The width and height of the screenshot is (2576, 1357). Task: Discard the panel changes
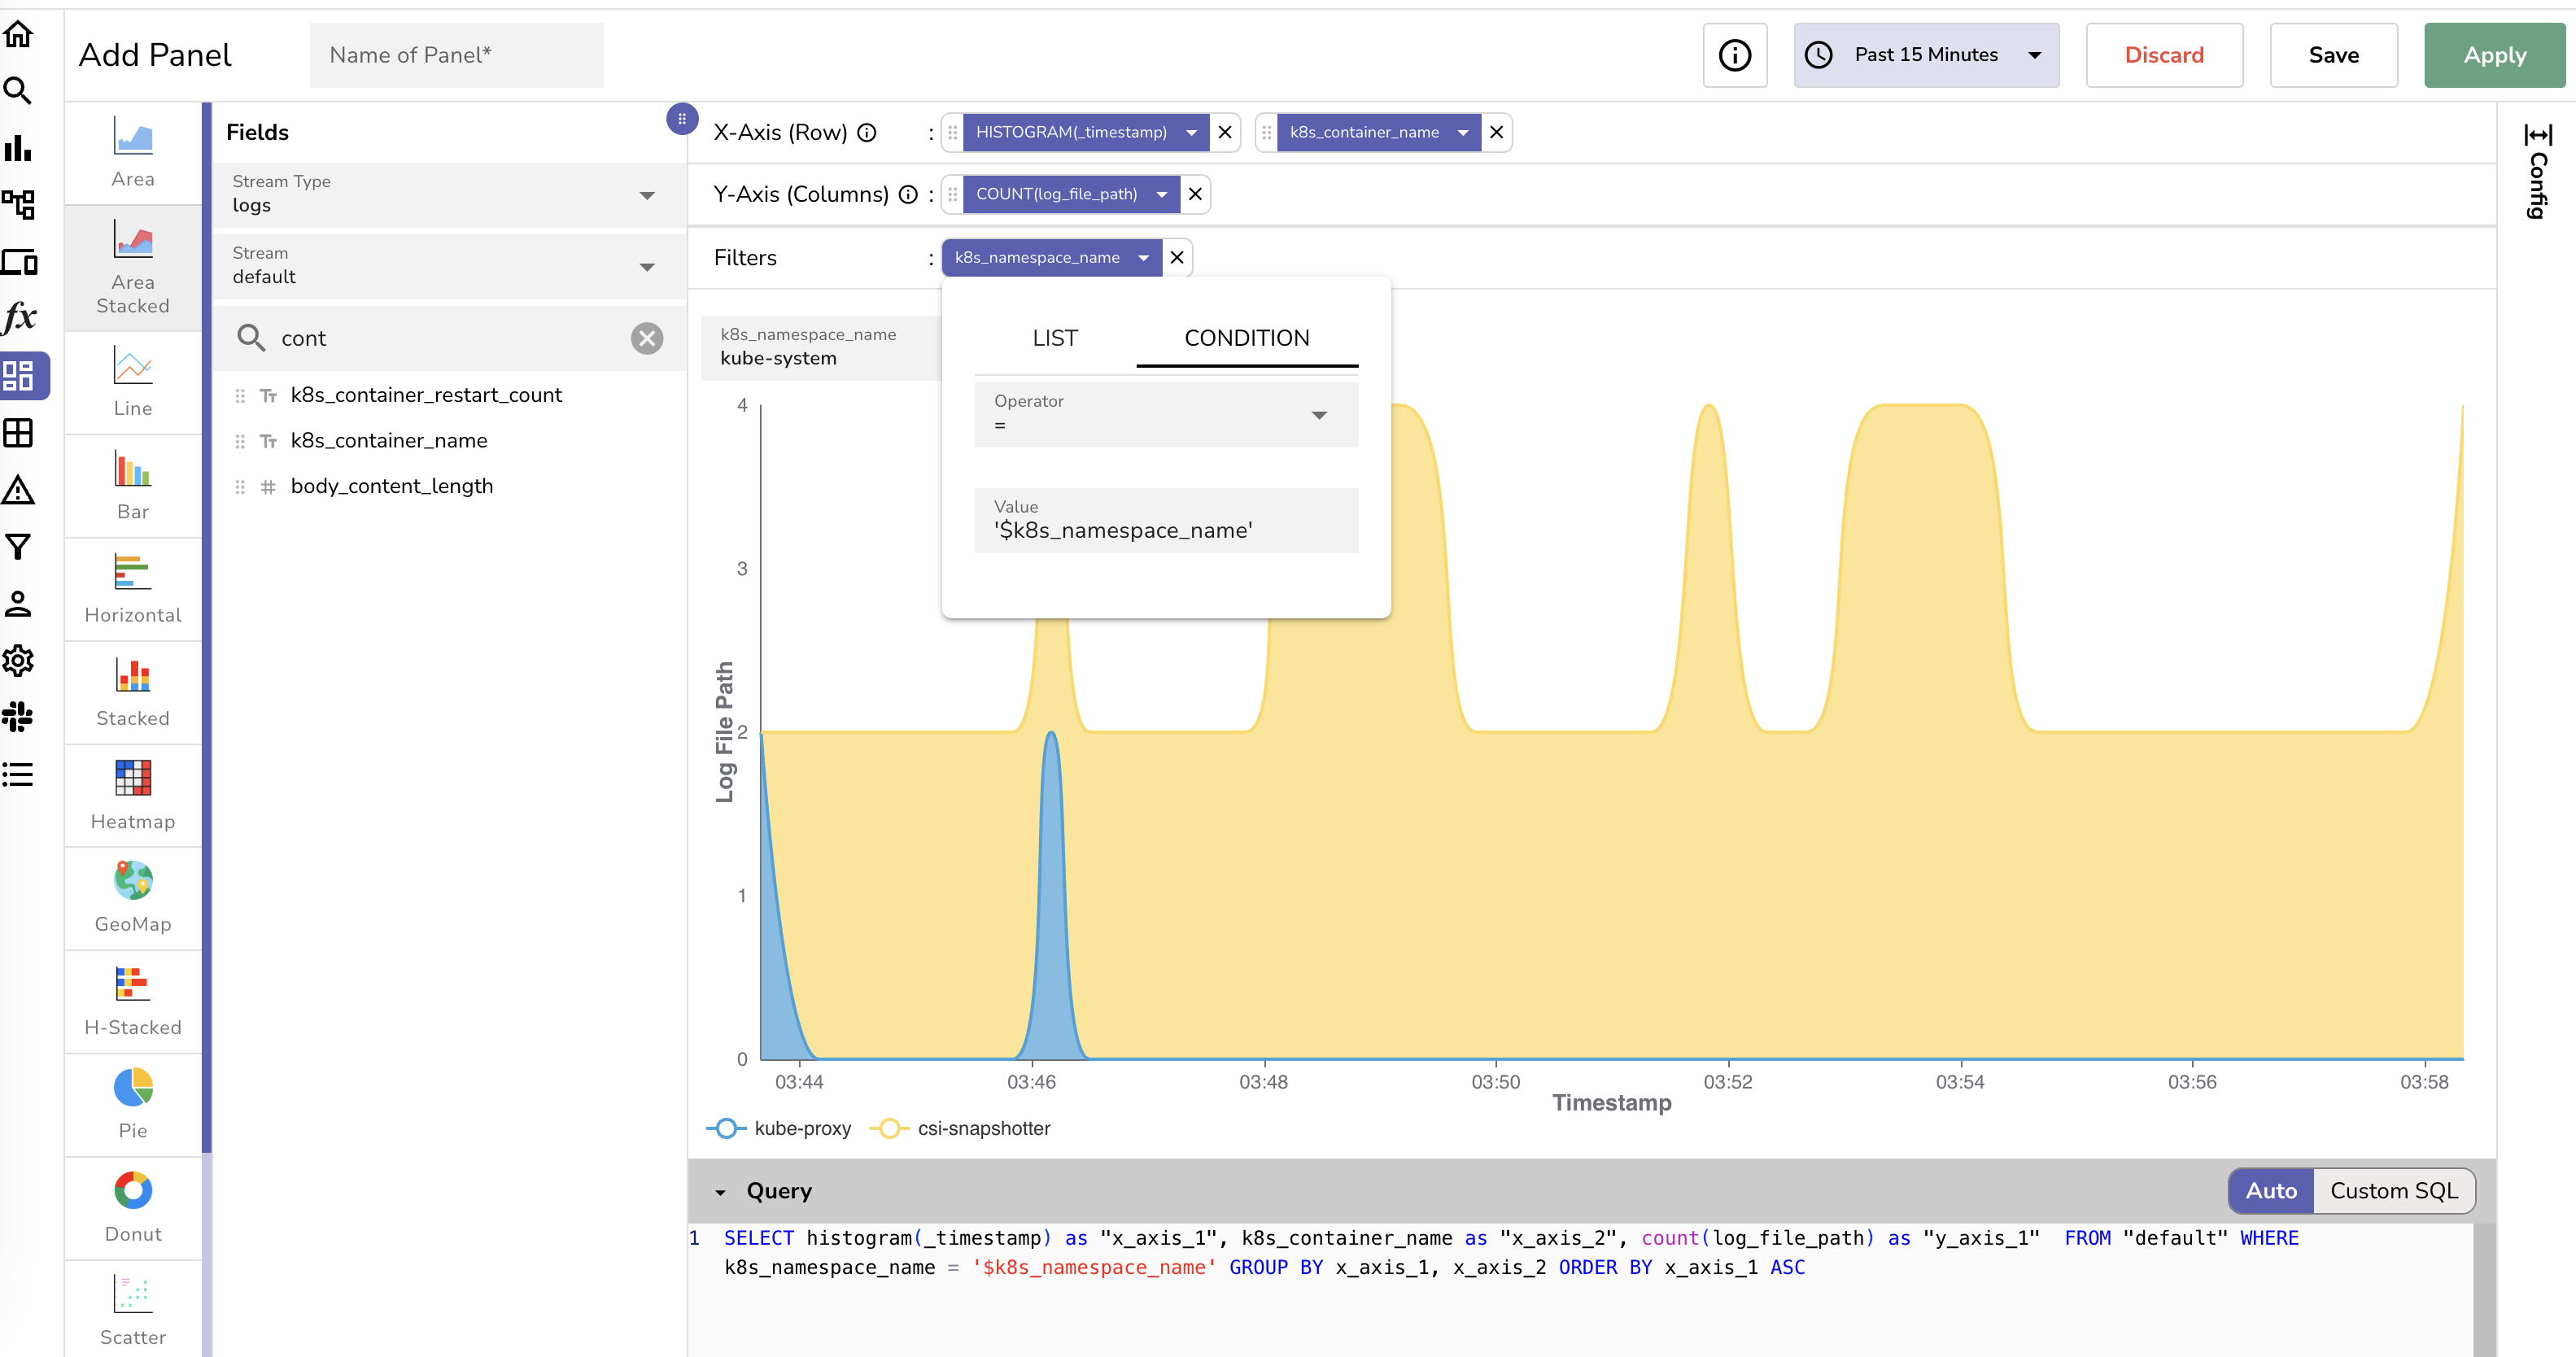[x=2164, y=55]
